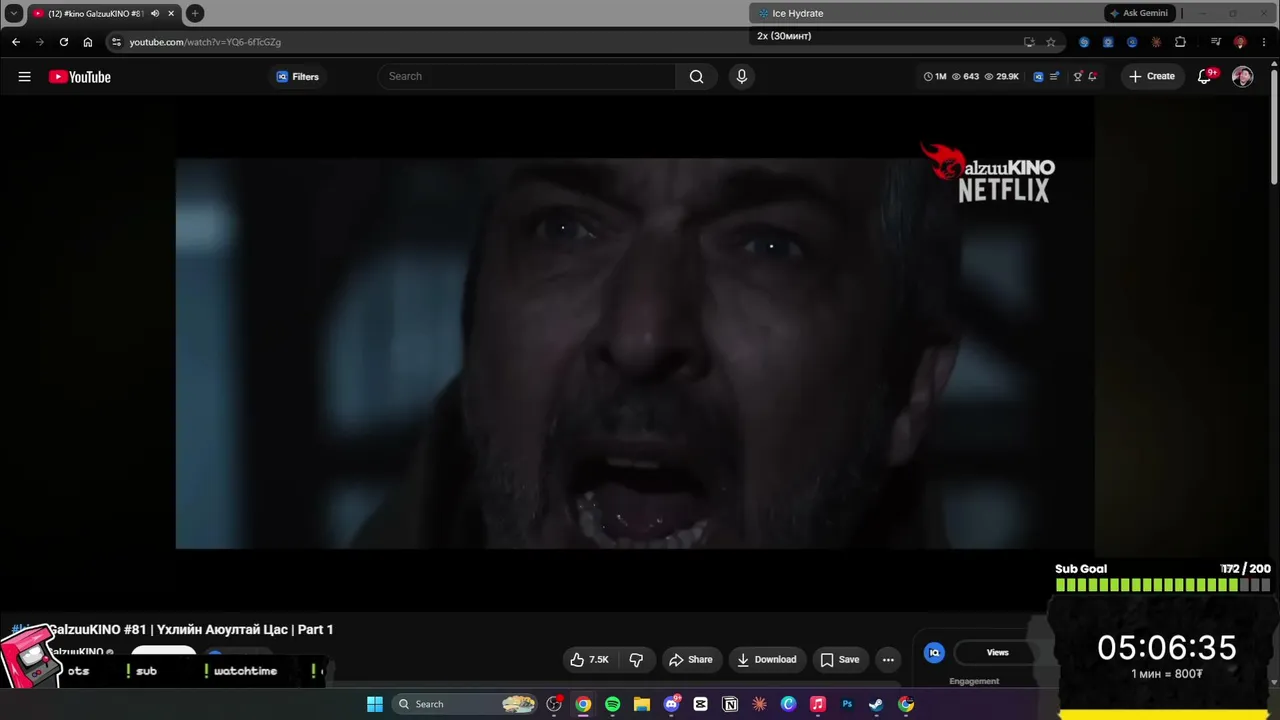Go to the YouTube home logo
The image size is (1280, 720).
tap(80, 77)
